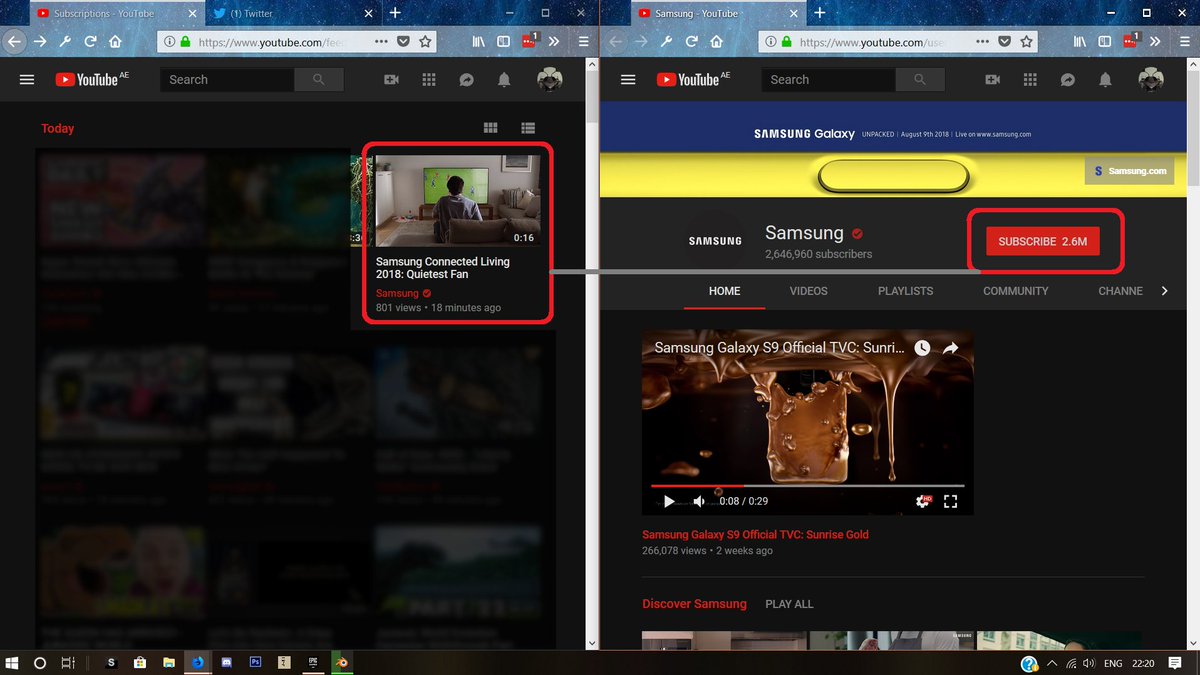Viewport: 1200px width, 675px height.
Task: Switch subscriptions to grid view
Action: point(490,128)
